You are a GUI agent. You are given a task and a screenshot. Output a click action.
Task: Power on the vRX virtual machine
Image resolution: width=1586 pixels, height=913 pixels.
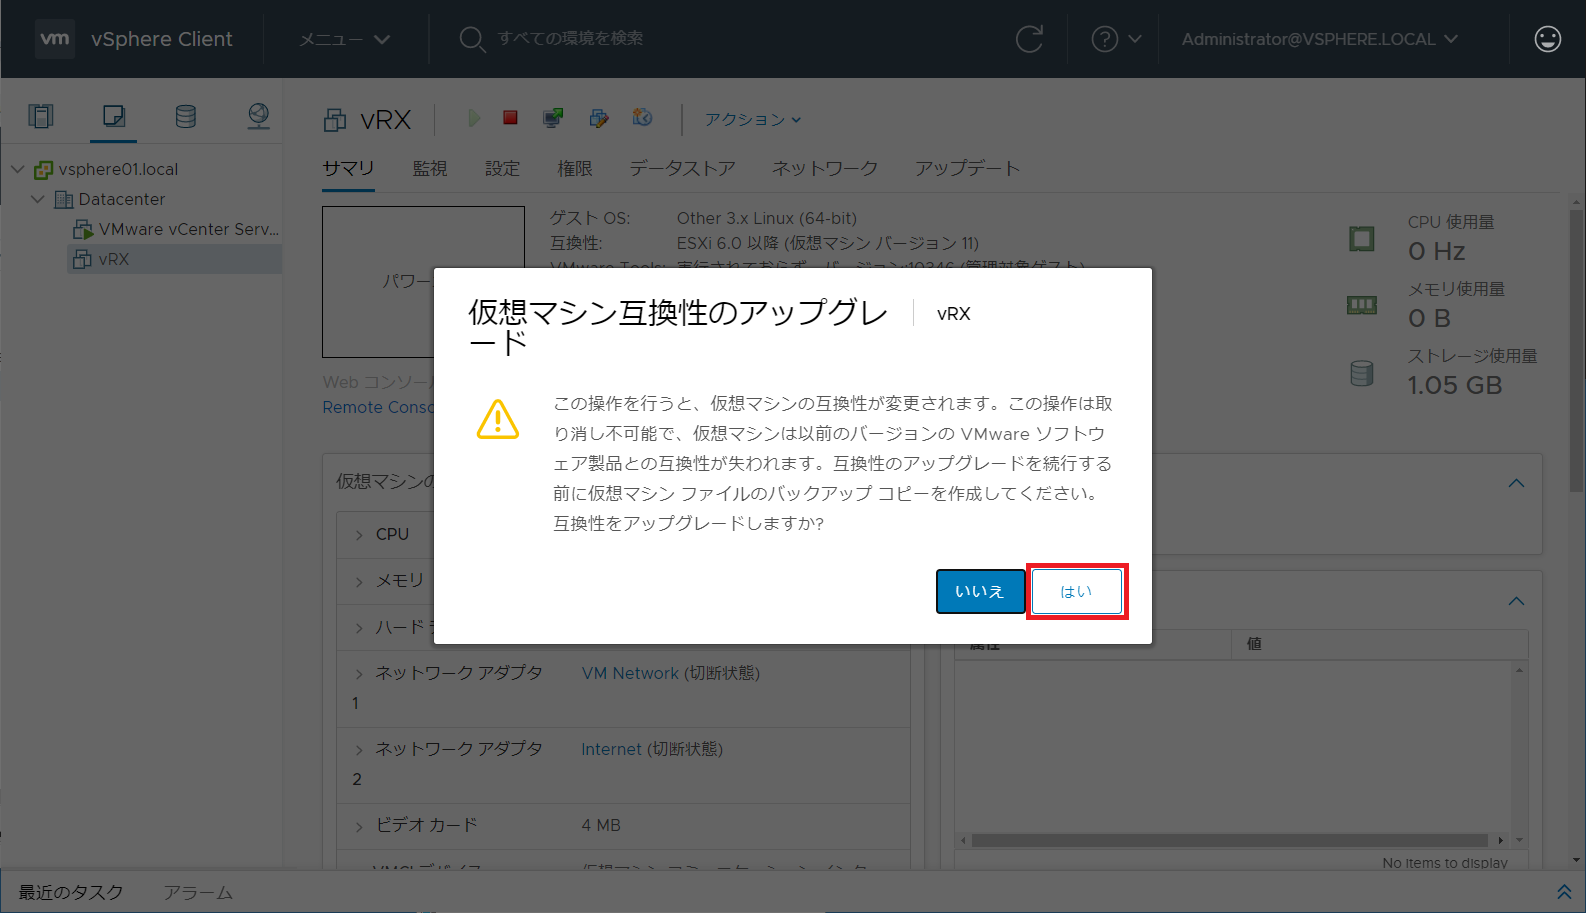[473, 118]
